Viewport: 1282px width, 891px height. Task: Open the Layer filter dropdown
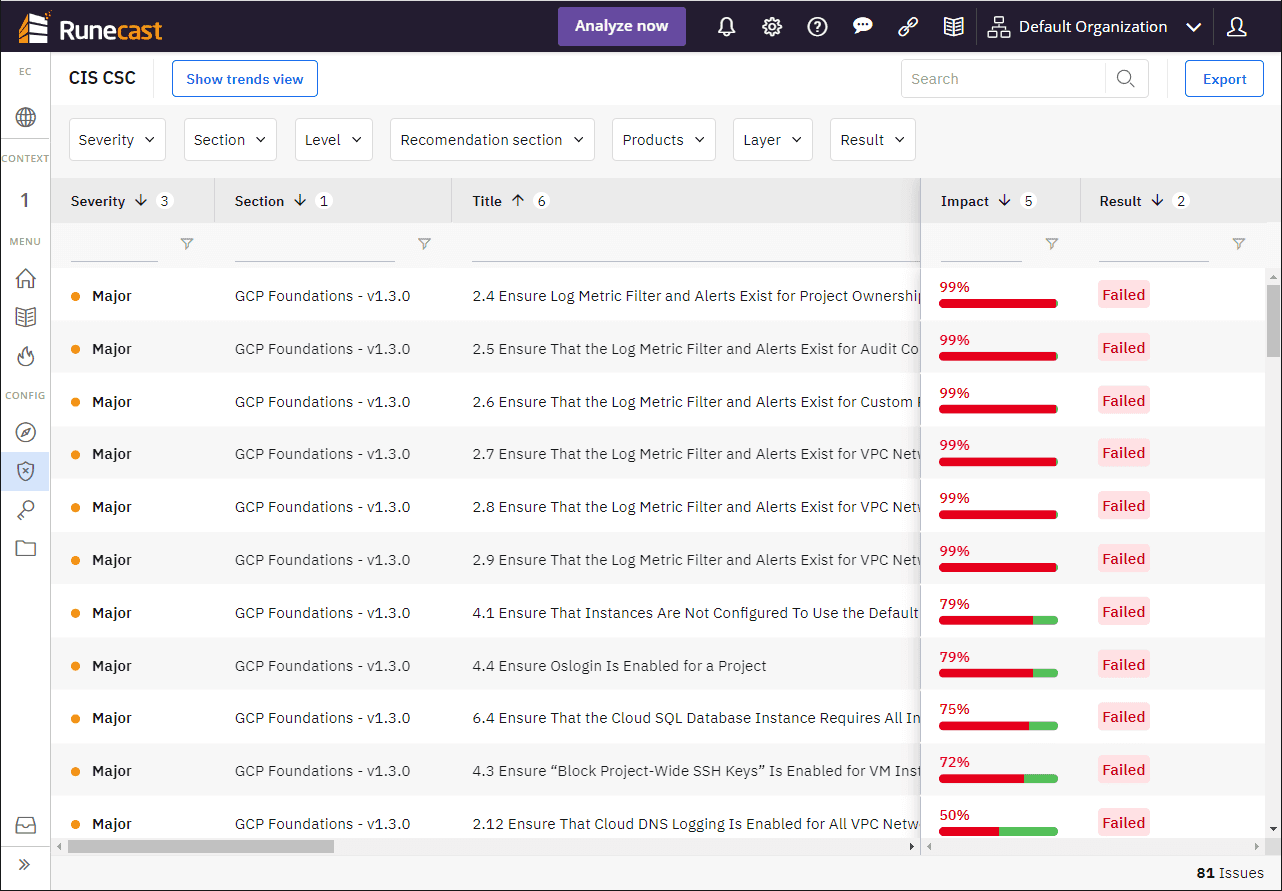tap(773, 140)
